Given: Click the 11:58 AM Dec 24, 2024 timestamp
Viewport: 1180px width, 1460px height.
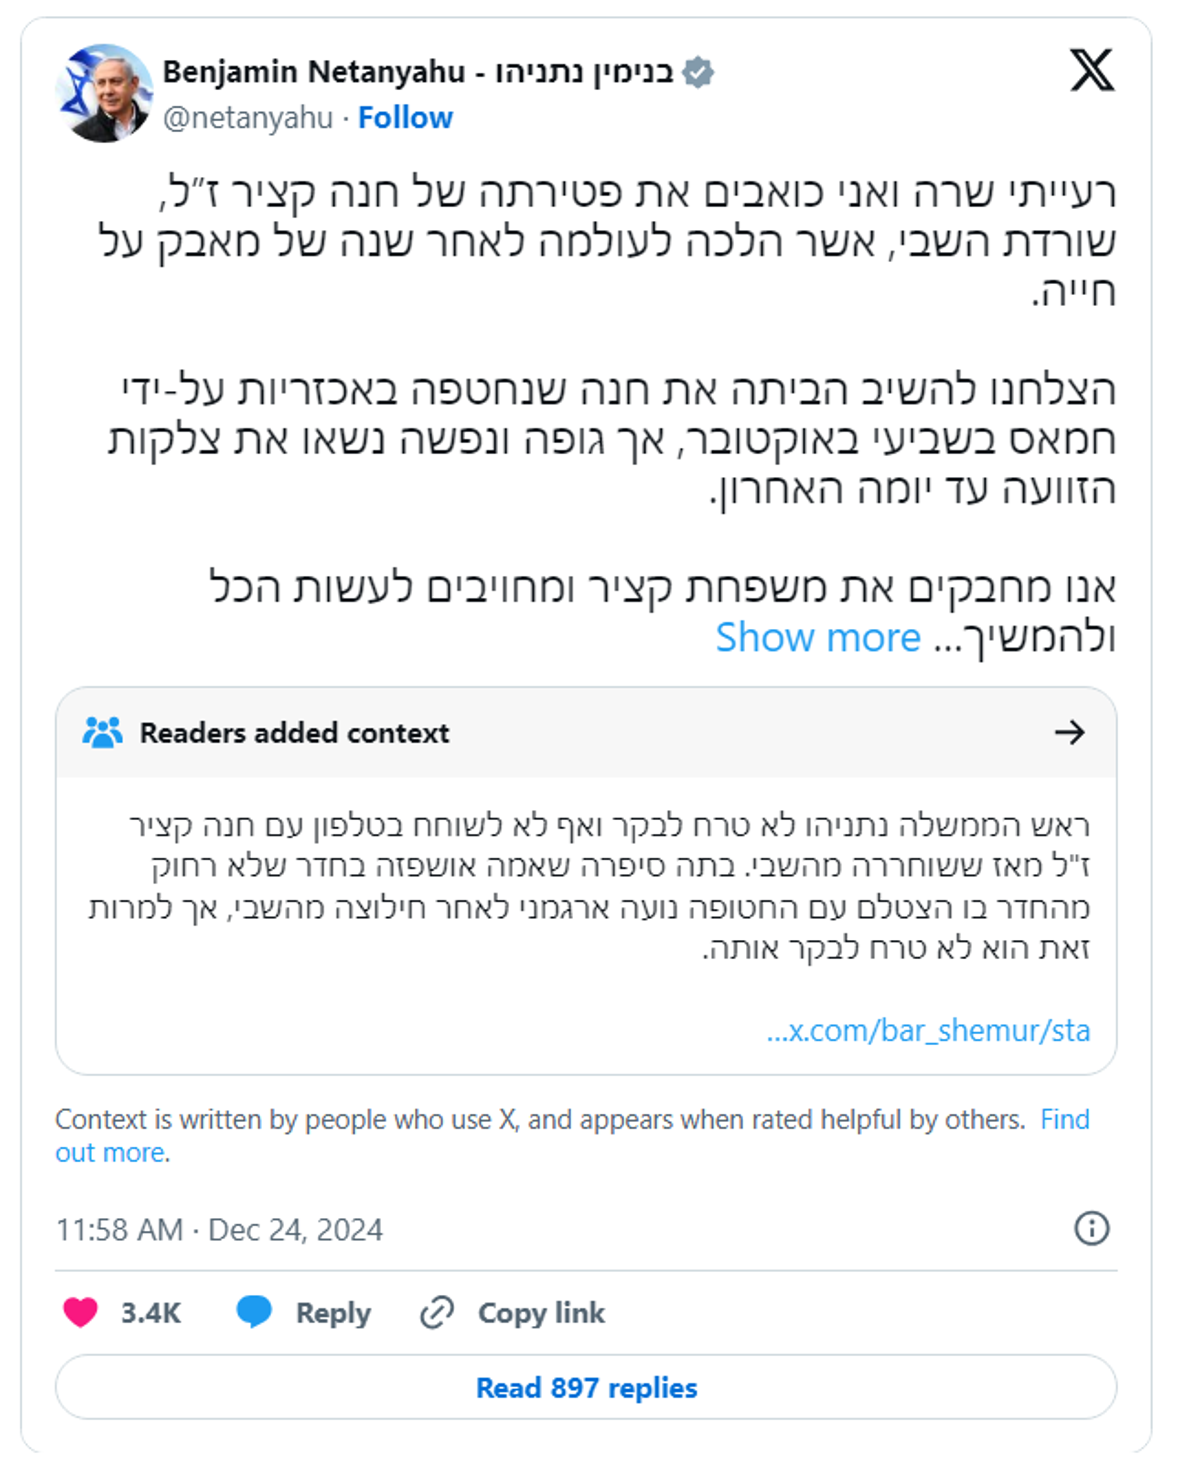Looking at the screenshot, I should tap(219, 1229).
